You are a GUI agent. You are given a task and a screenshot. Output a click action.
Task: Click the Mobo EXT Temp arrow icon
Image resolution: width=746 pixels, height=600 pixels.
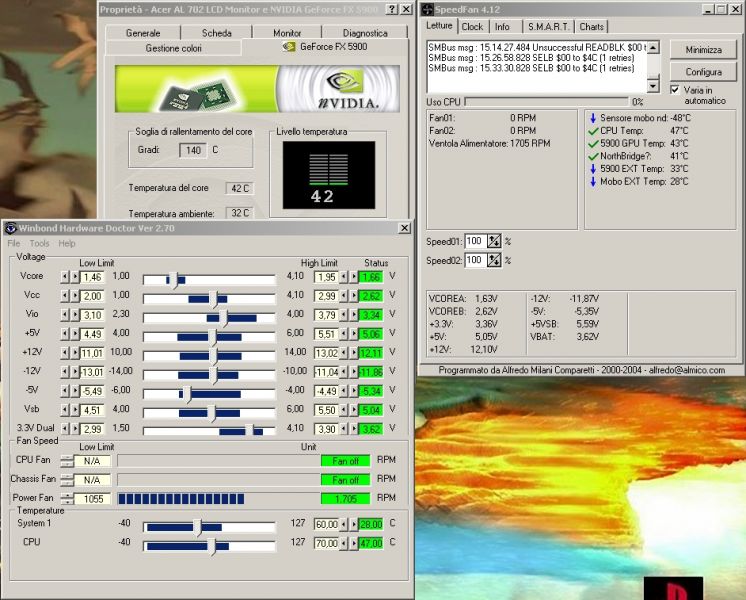593,182
